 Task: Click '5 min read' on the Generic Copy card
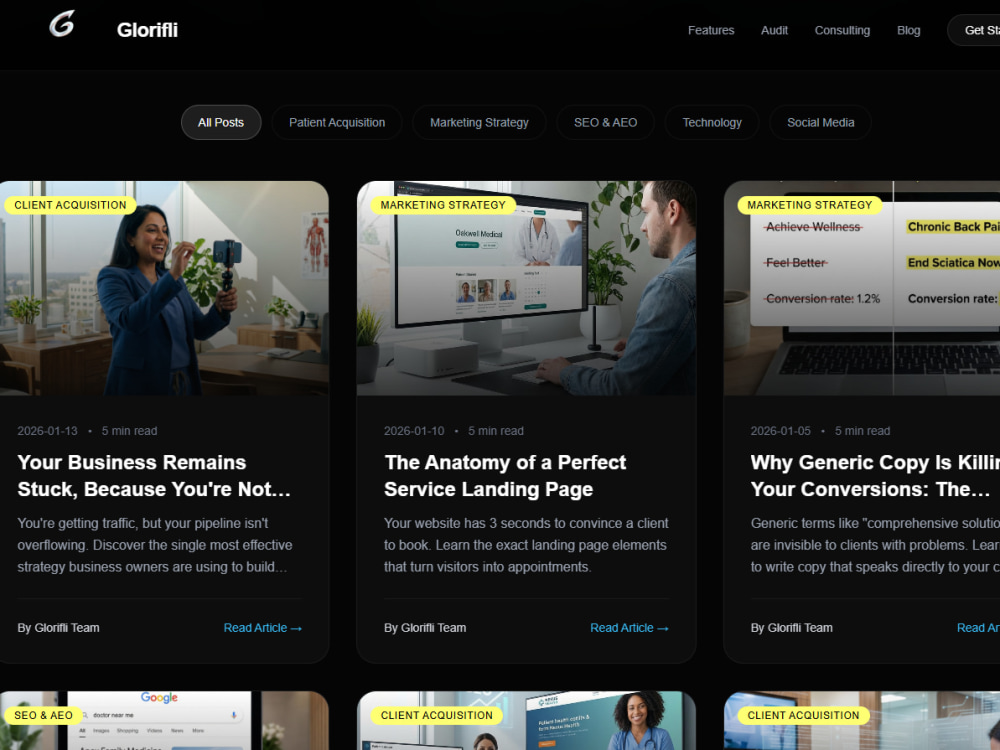863,431
